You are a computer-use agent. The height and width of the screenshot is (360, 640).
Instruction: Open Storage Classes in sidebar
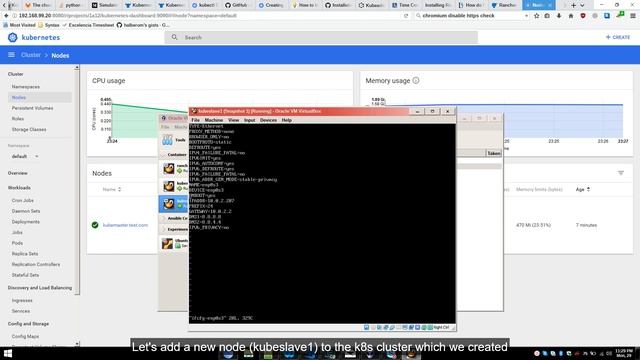click(x=29, y=129)
